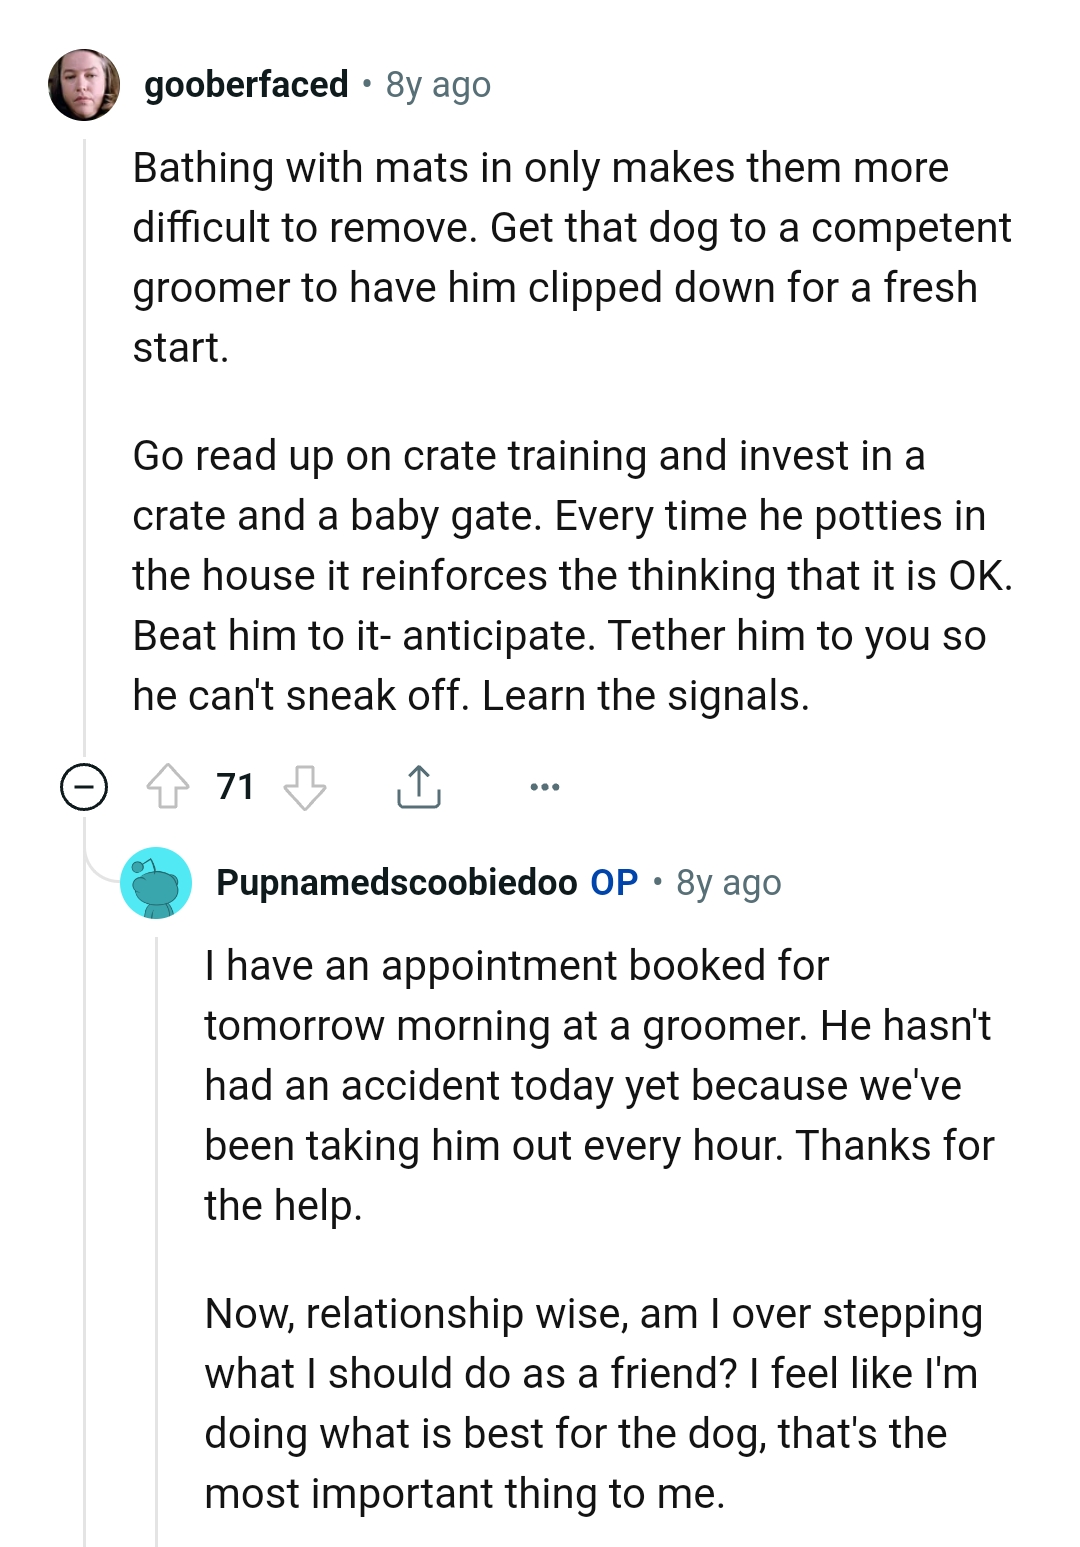Click the share icon under gooberfaced's comment
Image resolution: width=1080 pixels, height=1547 pixels.
pyautogui.click(x=420, y=787)
